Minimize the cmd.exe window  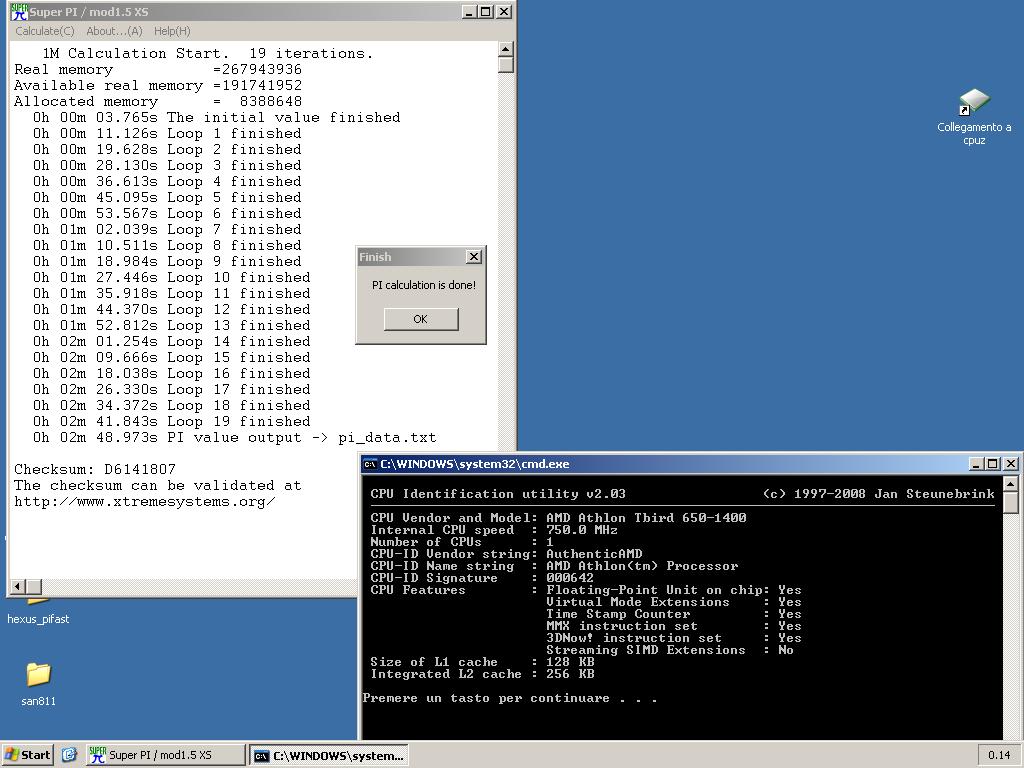pyautogui.click(x=976, y=464)
